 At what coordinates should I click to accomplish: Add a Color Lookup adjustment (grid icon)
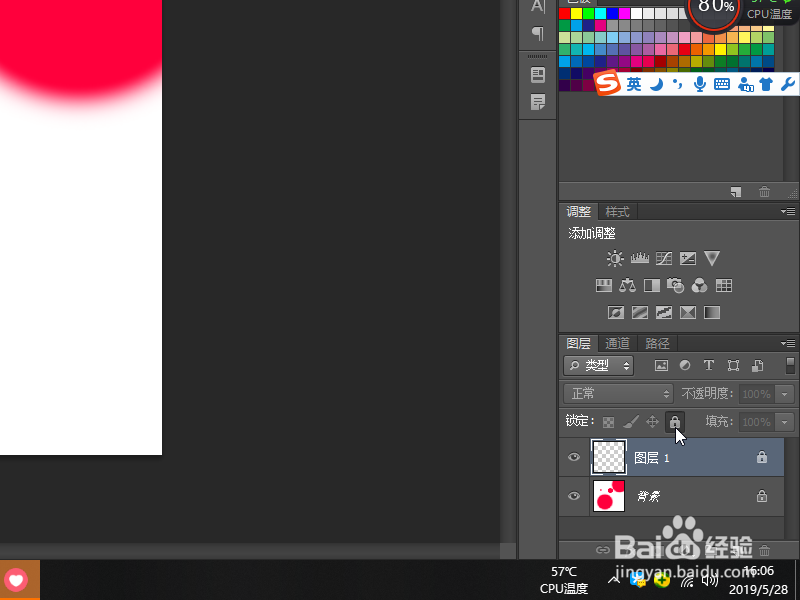click(723, 285)
